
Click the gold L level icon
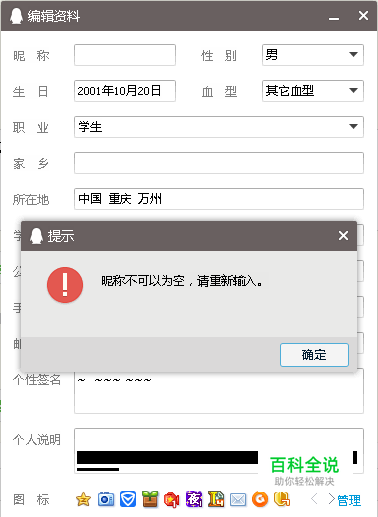(x=216, y=499)
